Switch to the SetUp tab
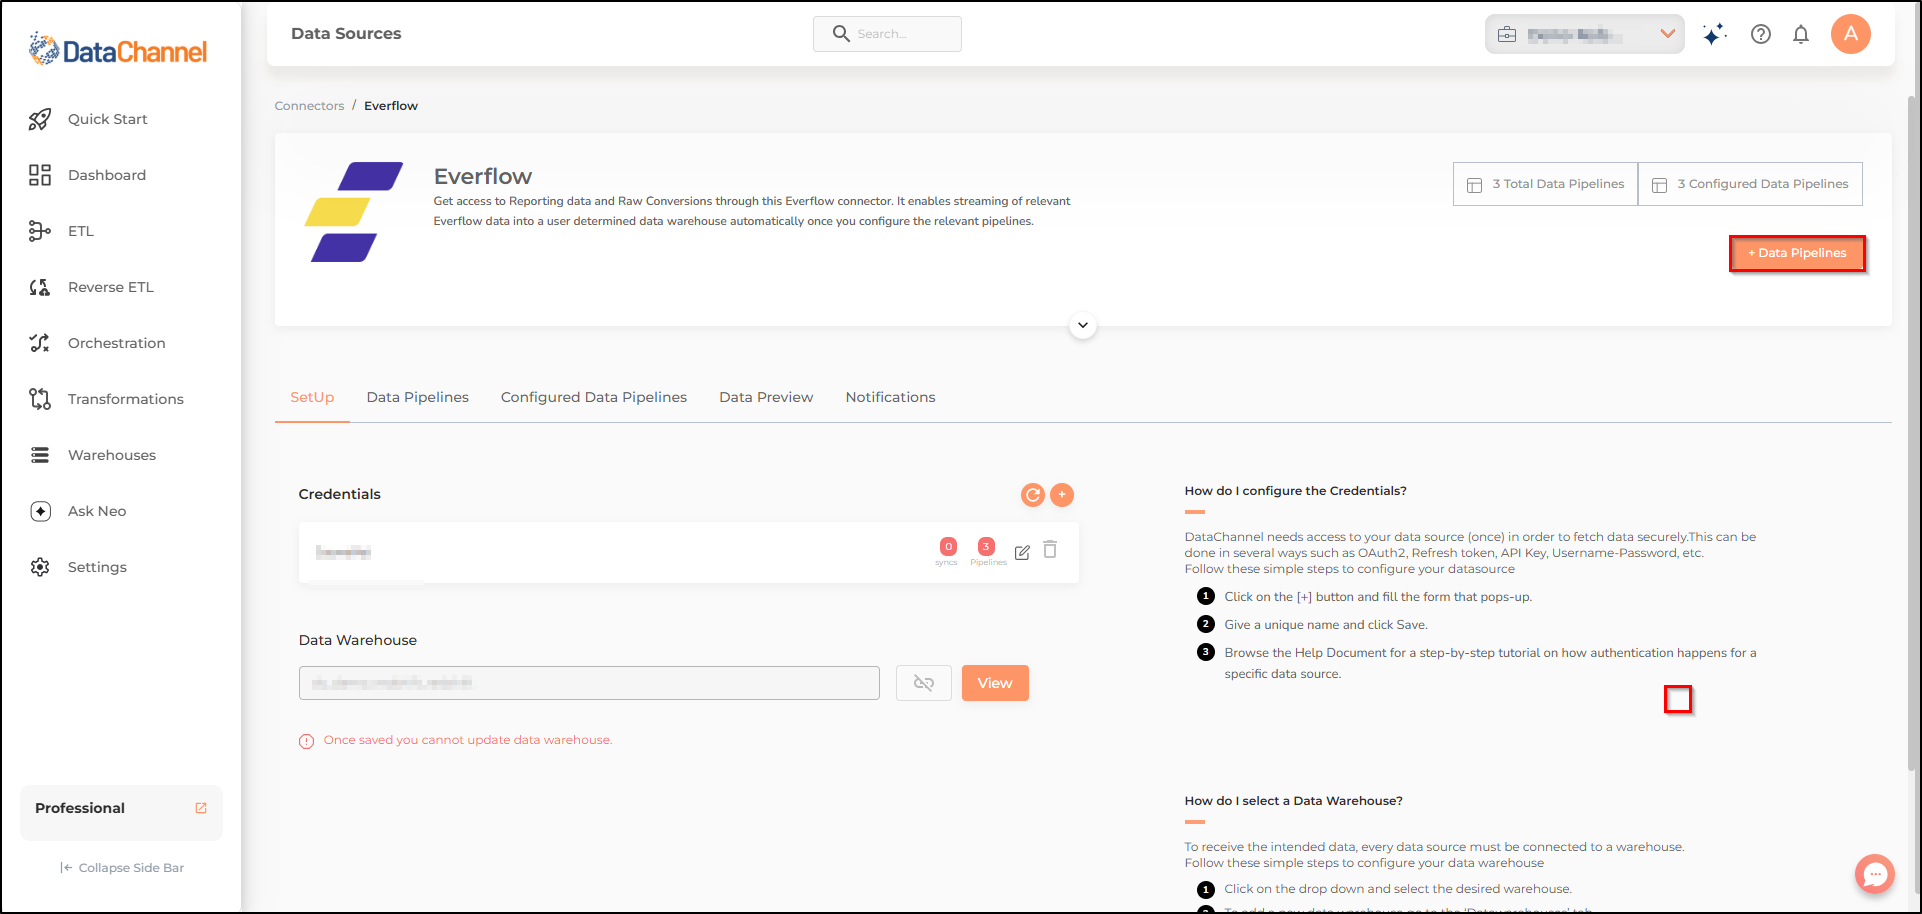This screenshot has height=914, width=1922. click(x=312, y=397)
